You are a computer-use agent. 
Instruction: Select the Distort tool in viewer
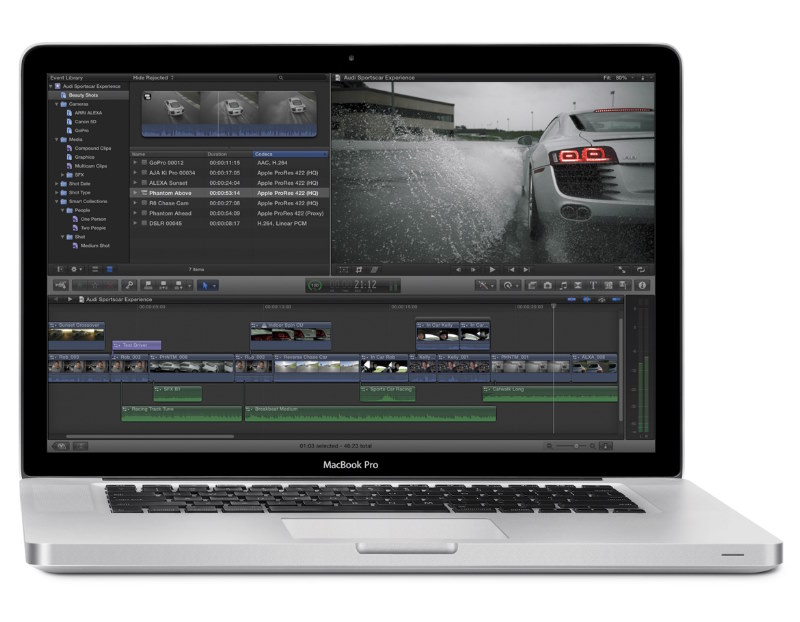click(x=374, y=269)
